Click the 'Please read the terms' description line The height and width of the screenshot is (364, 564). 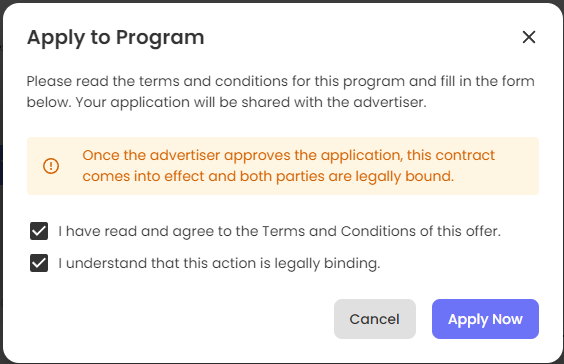(281, 81)
